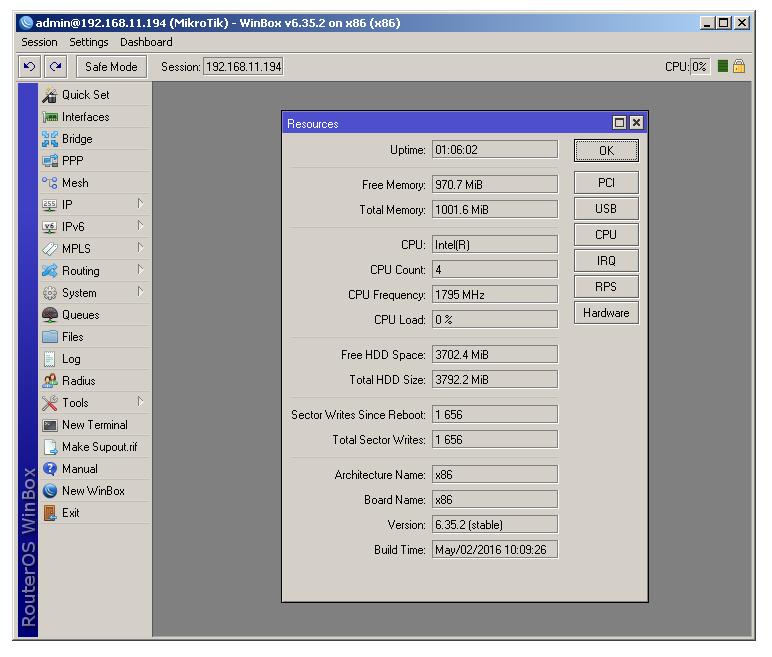The width and height of the screenshot is (772, 657).
Task: Open the Bridge configuration
Action: pos(76,139)
